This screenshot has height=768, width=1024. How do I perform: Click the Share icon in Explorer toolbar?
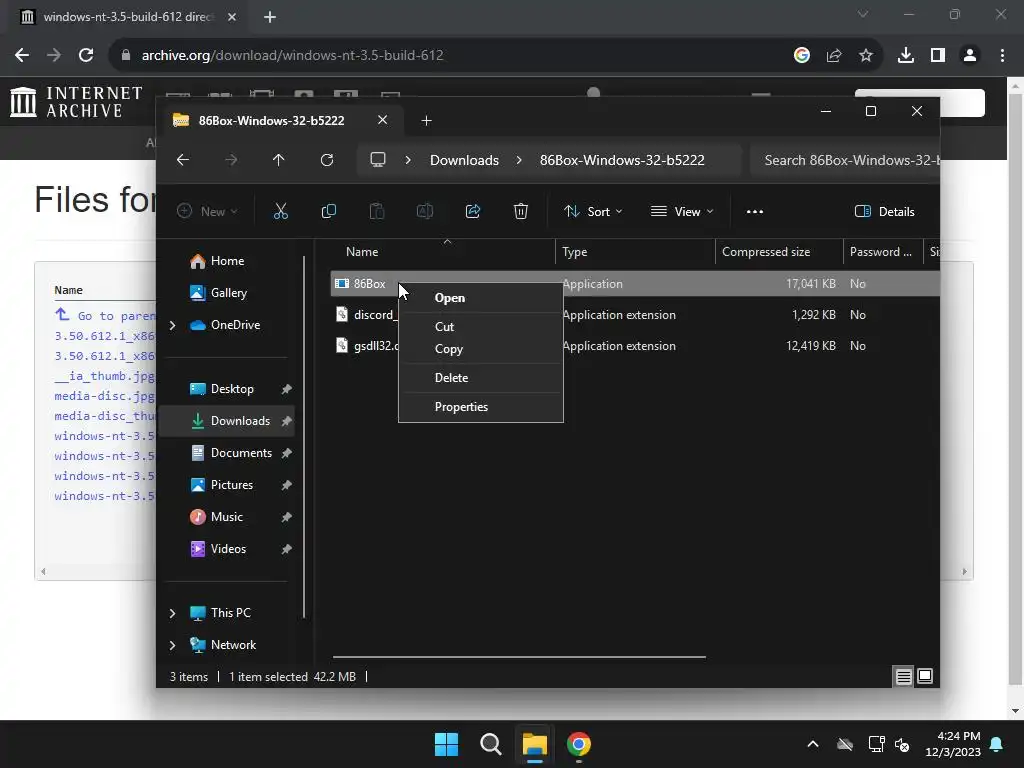pos(473,212)
